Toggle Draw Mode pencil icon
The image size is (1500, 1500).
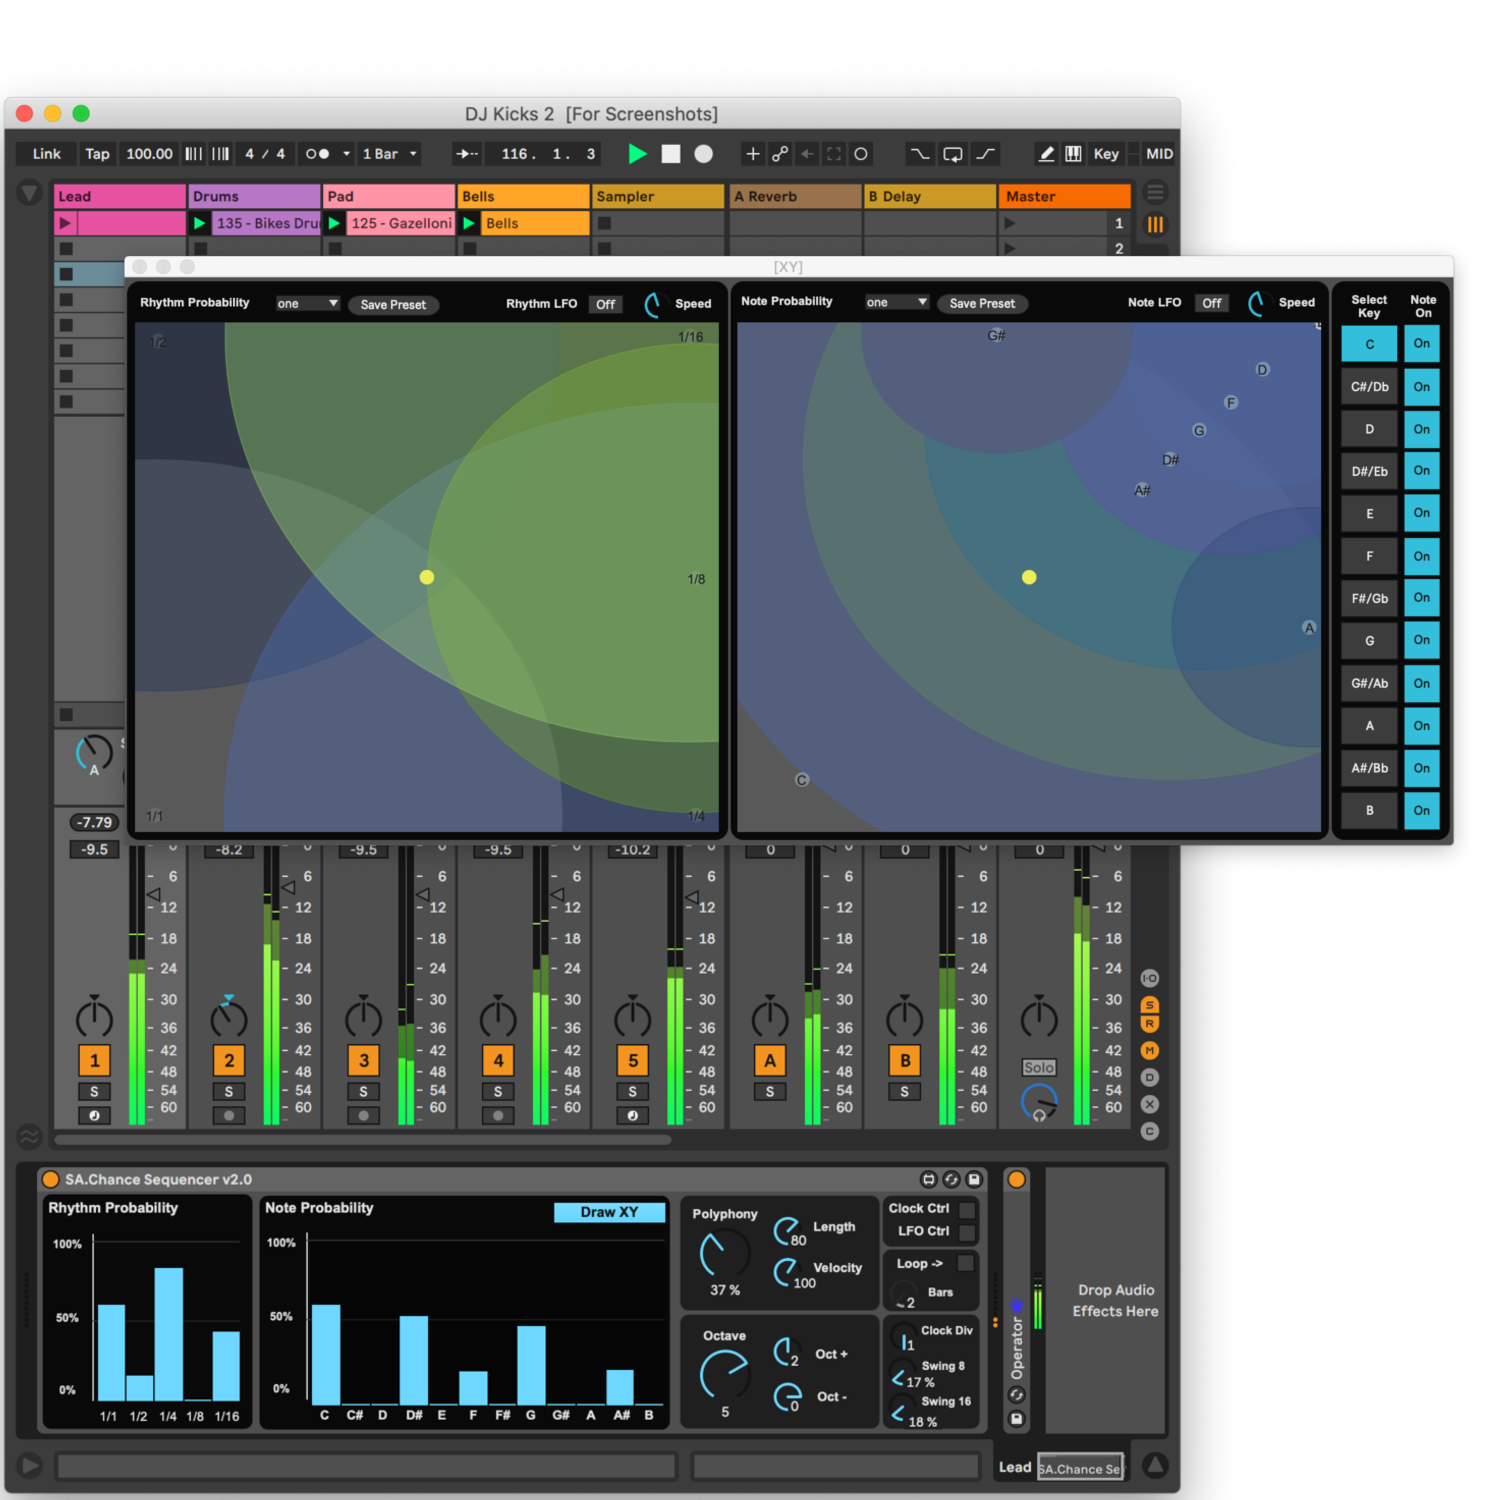pyautogui.click(x=1046, y=154)
